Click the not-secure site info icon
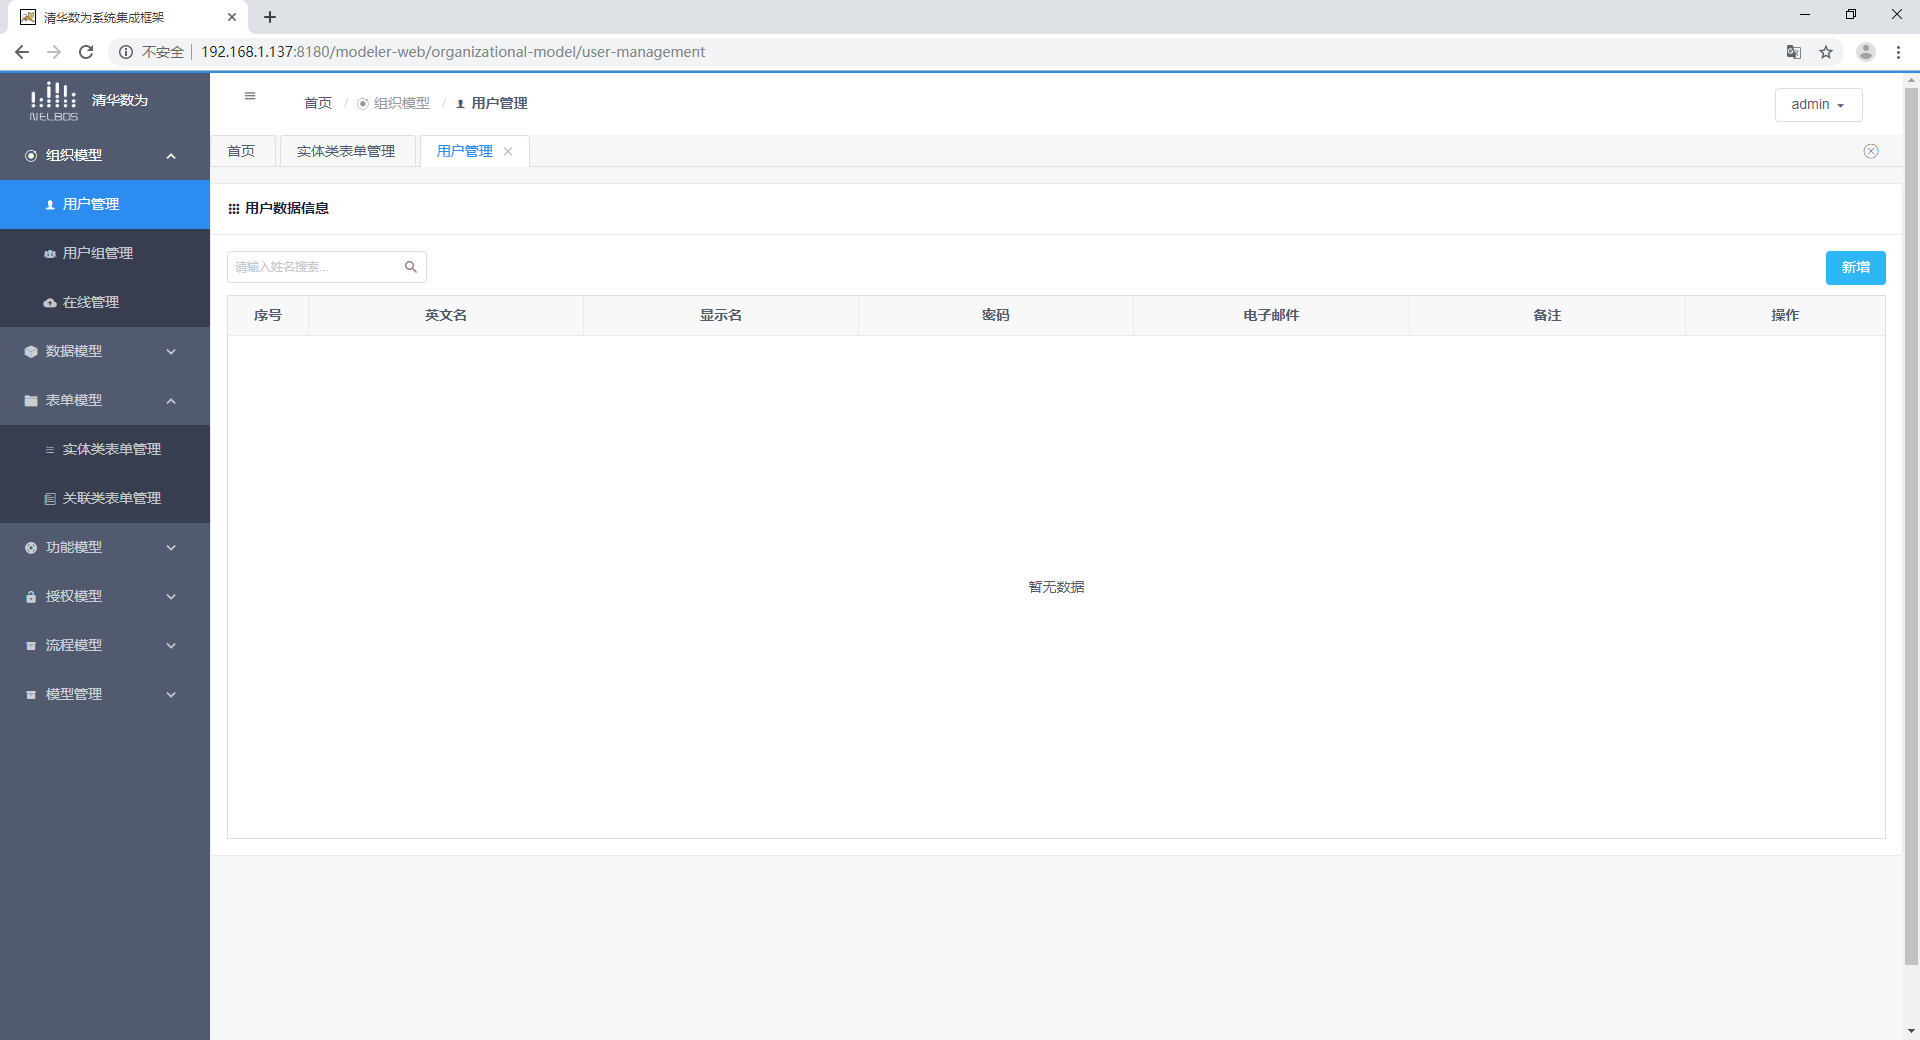This screenshot has height=1040, width=1920. click(x=126, y=52)
